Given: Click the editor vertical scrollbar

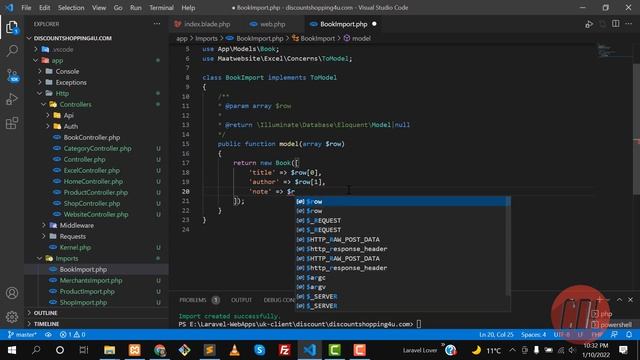Looking at the screenshot, I should [636, 129].
